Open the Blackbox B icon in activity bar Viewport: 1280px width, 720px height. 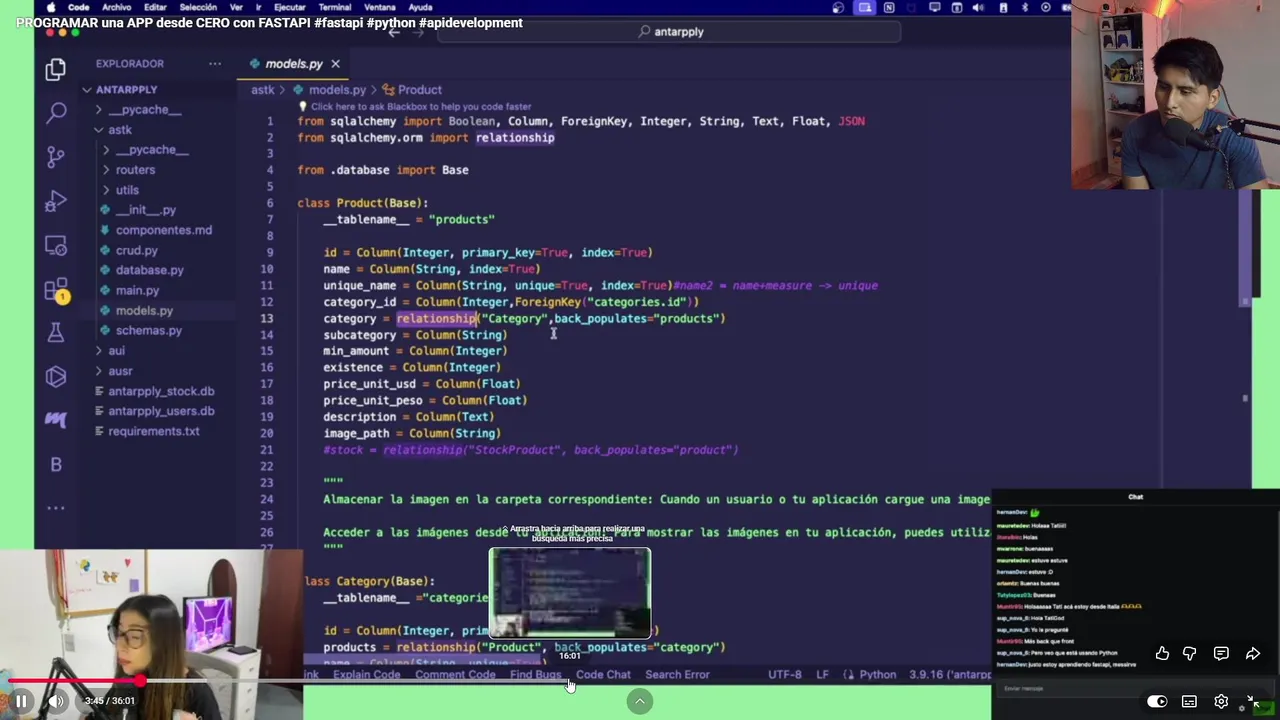56,464
